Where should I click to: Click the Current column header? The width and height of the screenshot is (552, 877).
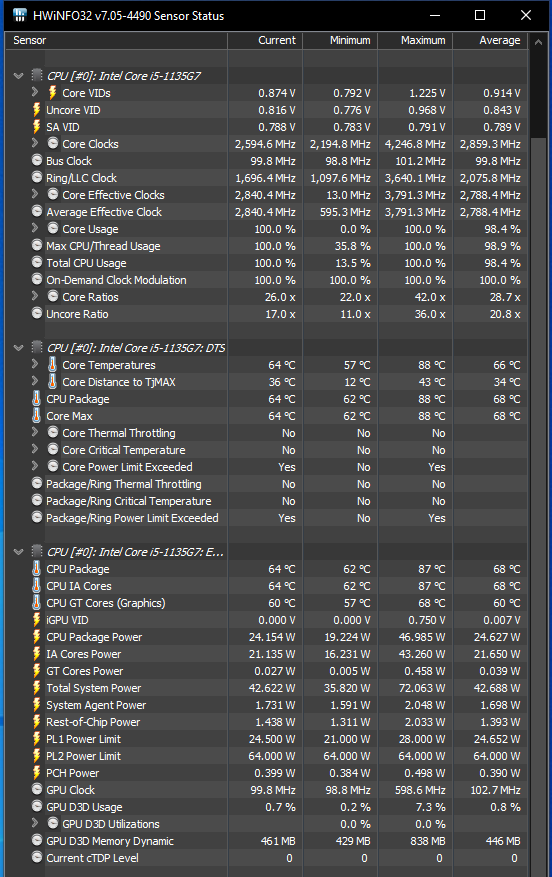pos(265,40)
